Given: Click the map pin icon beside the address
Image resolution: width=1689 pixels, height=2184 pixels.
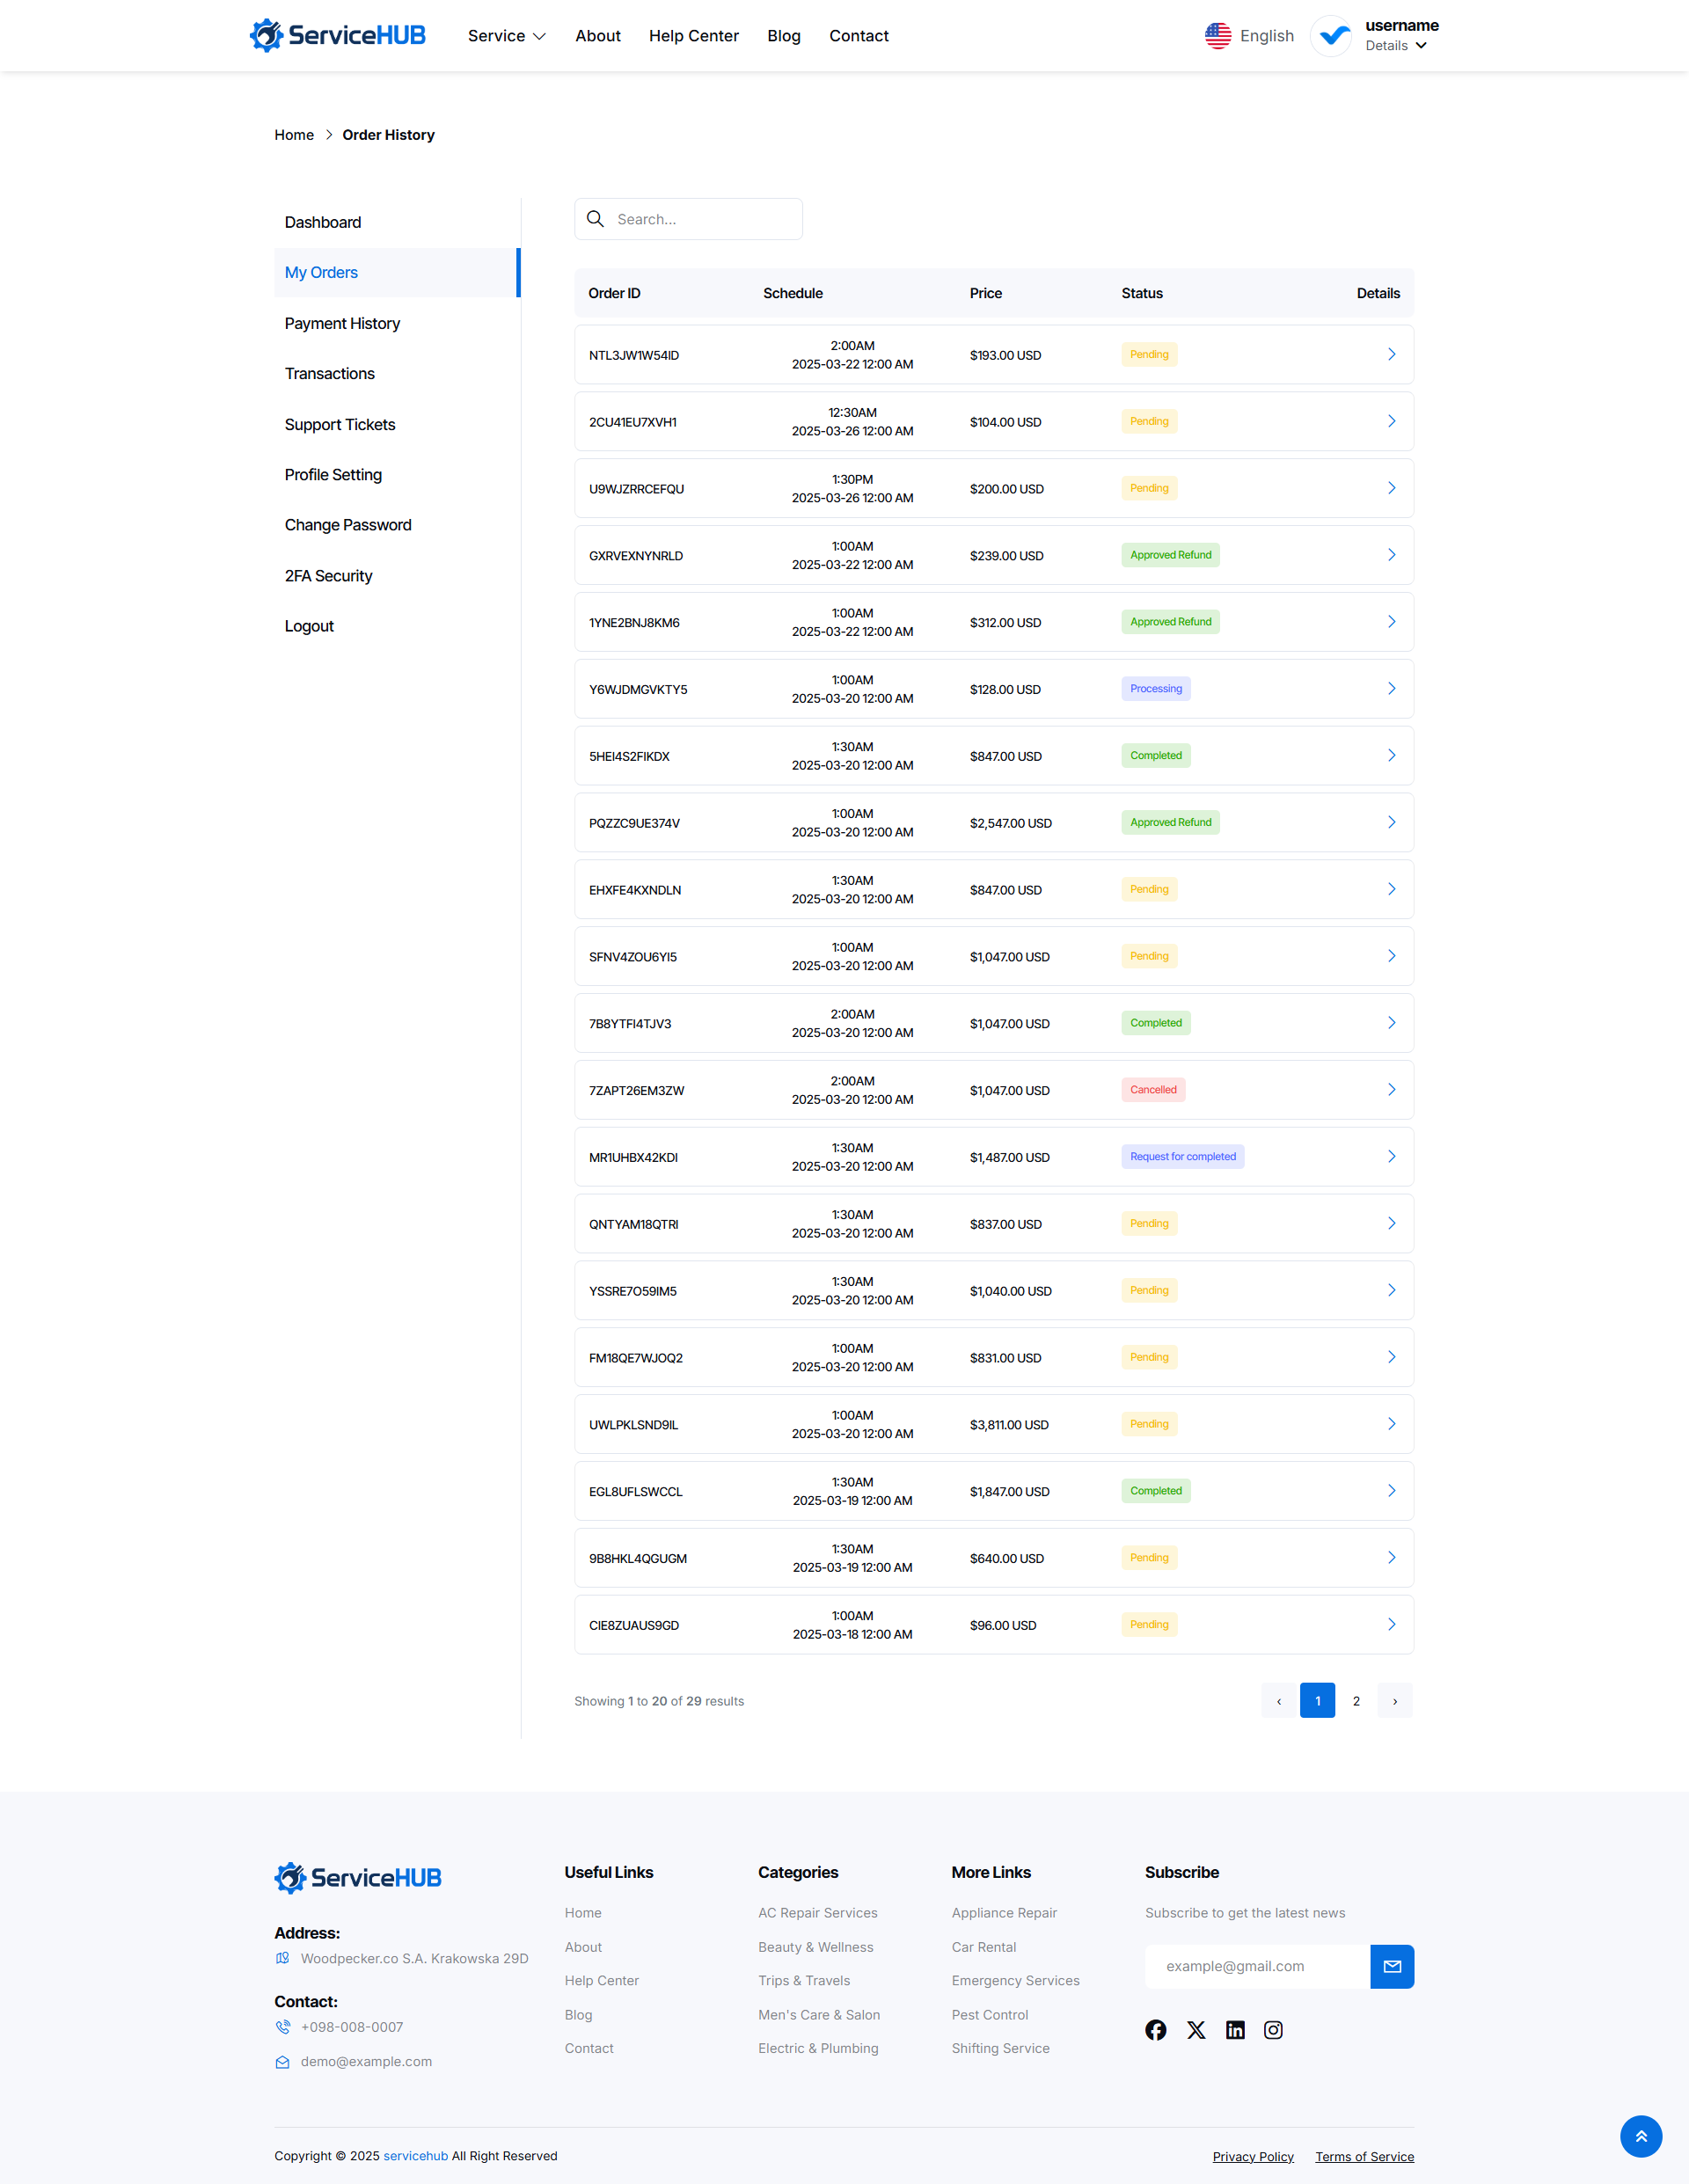Looking at the screenshot, I should 282,1958.
